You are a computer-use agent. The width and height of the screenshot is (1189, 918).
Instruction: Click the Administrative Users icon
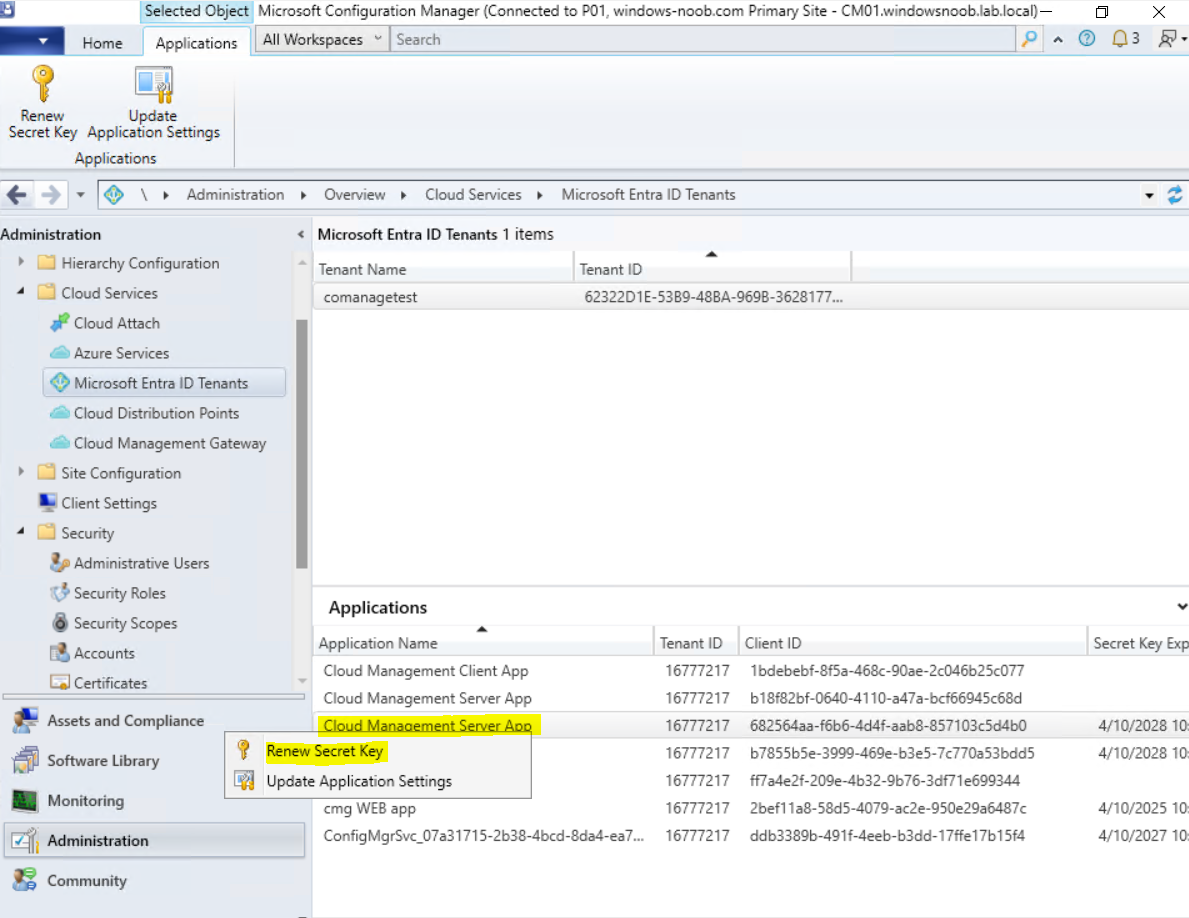tap(60, 562)
